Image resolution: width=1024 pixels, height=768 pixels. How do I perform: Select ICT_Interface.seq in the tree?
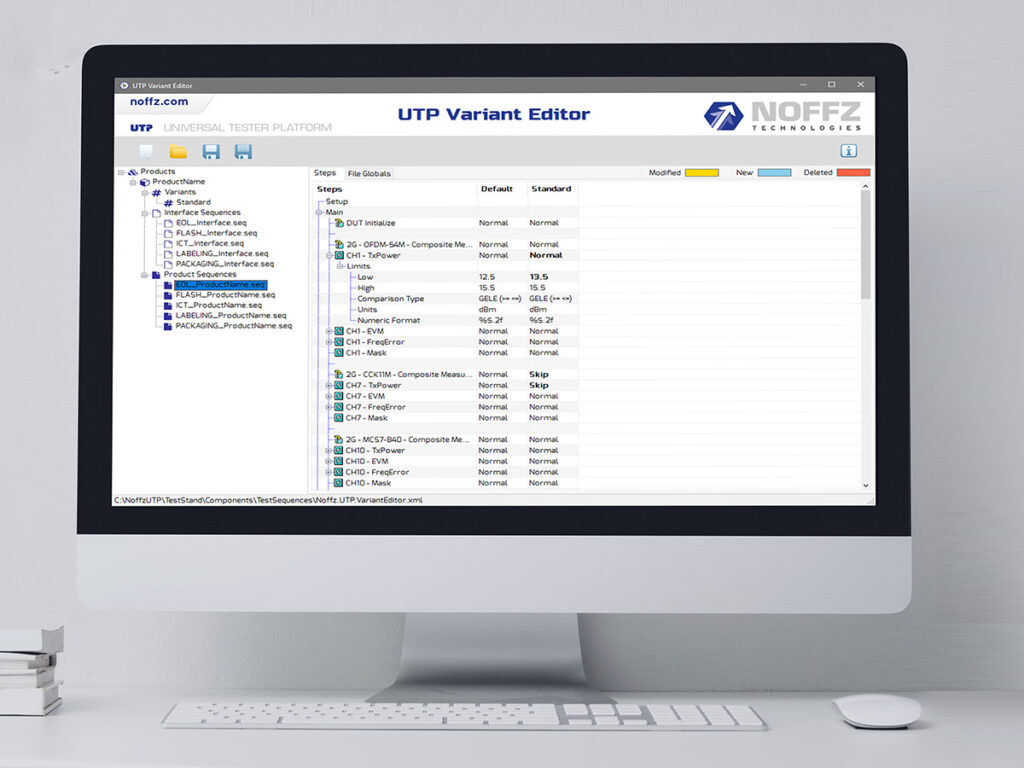tap(210, 244)
